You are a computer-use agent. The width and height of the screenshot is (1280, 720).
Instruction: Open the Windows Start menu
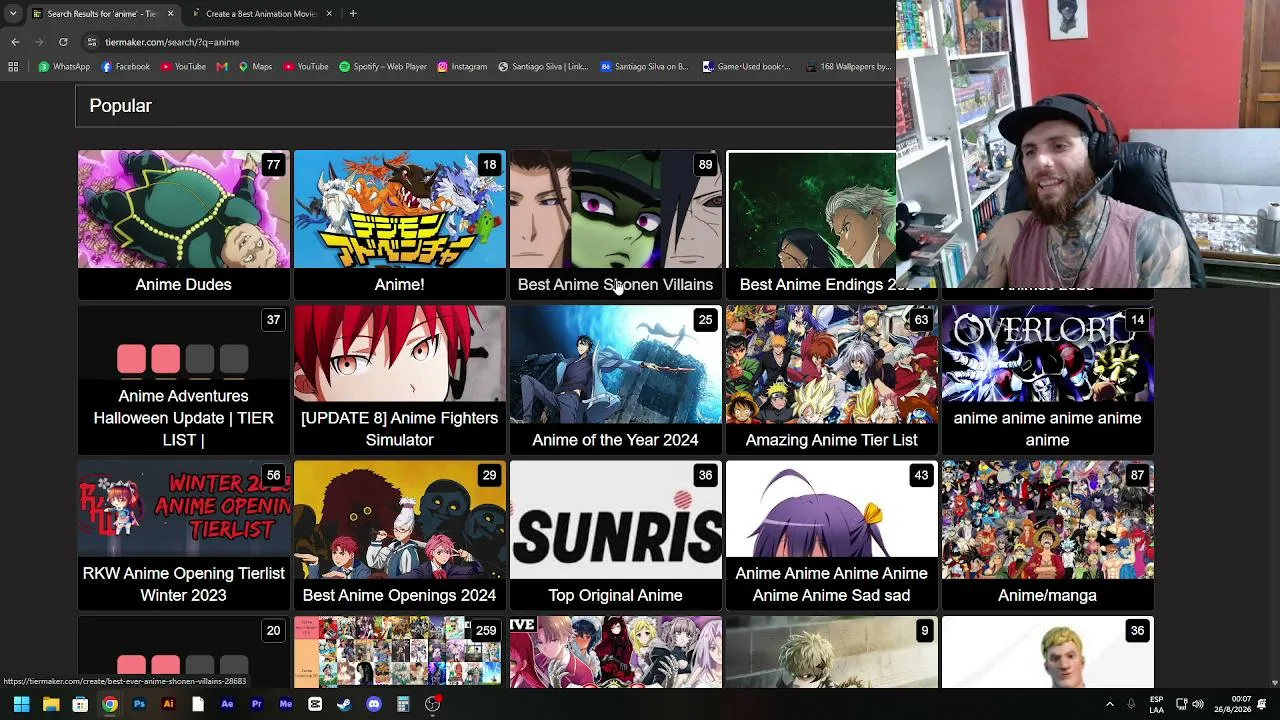point(21,704)
